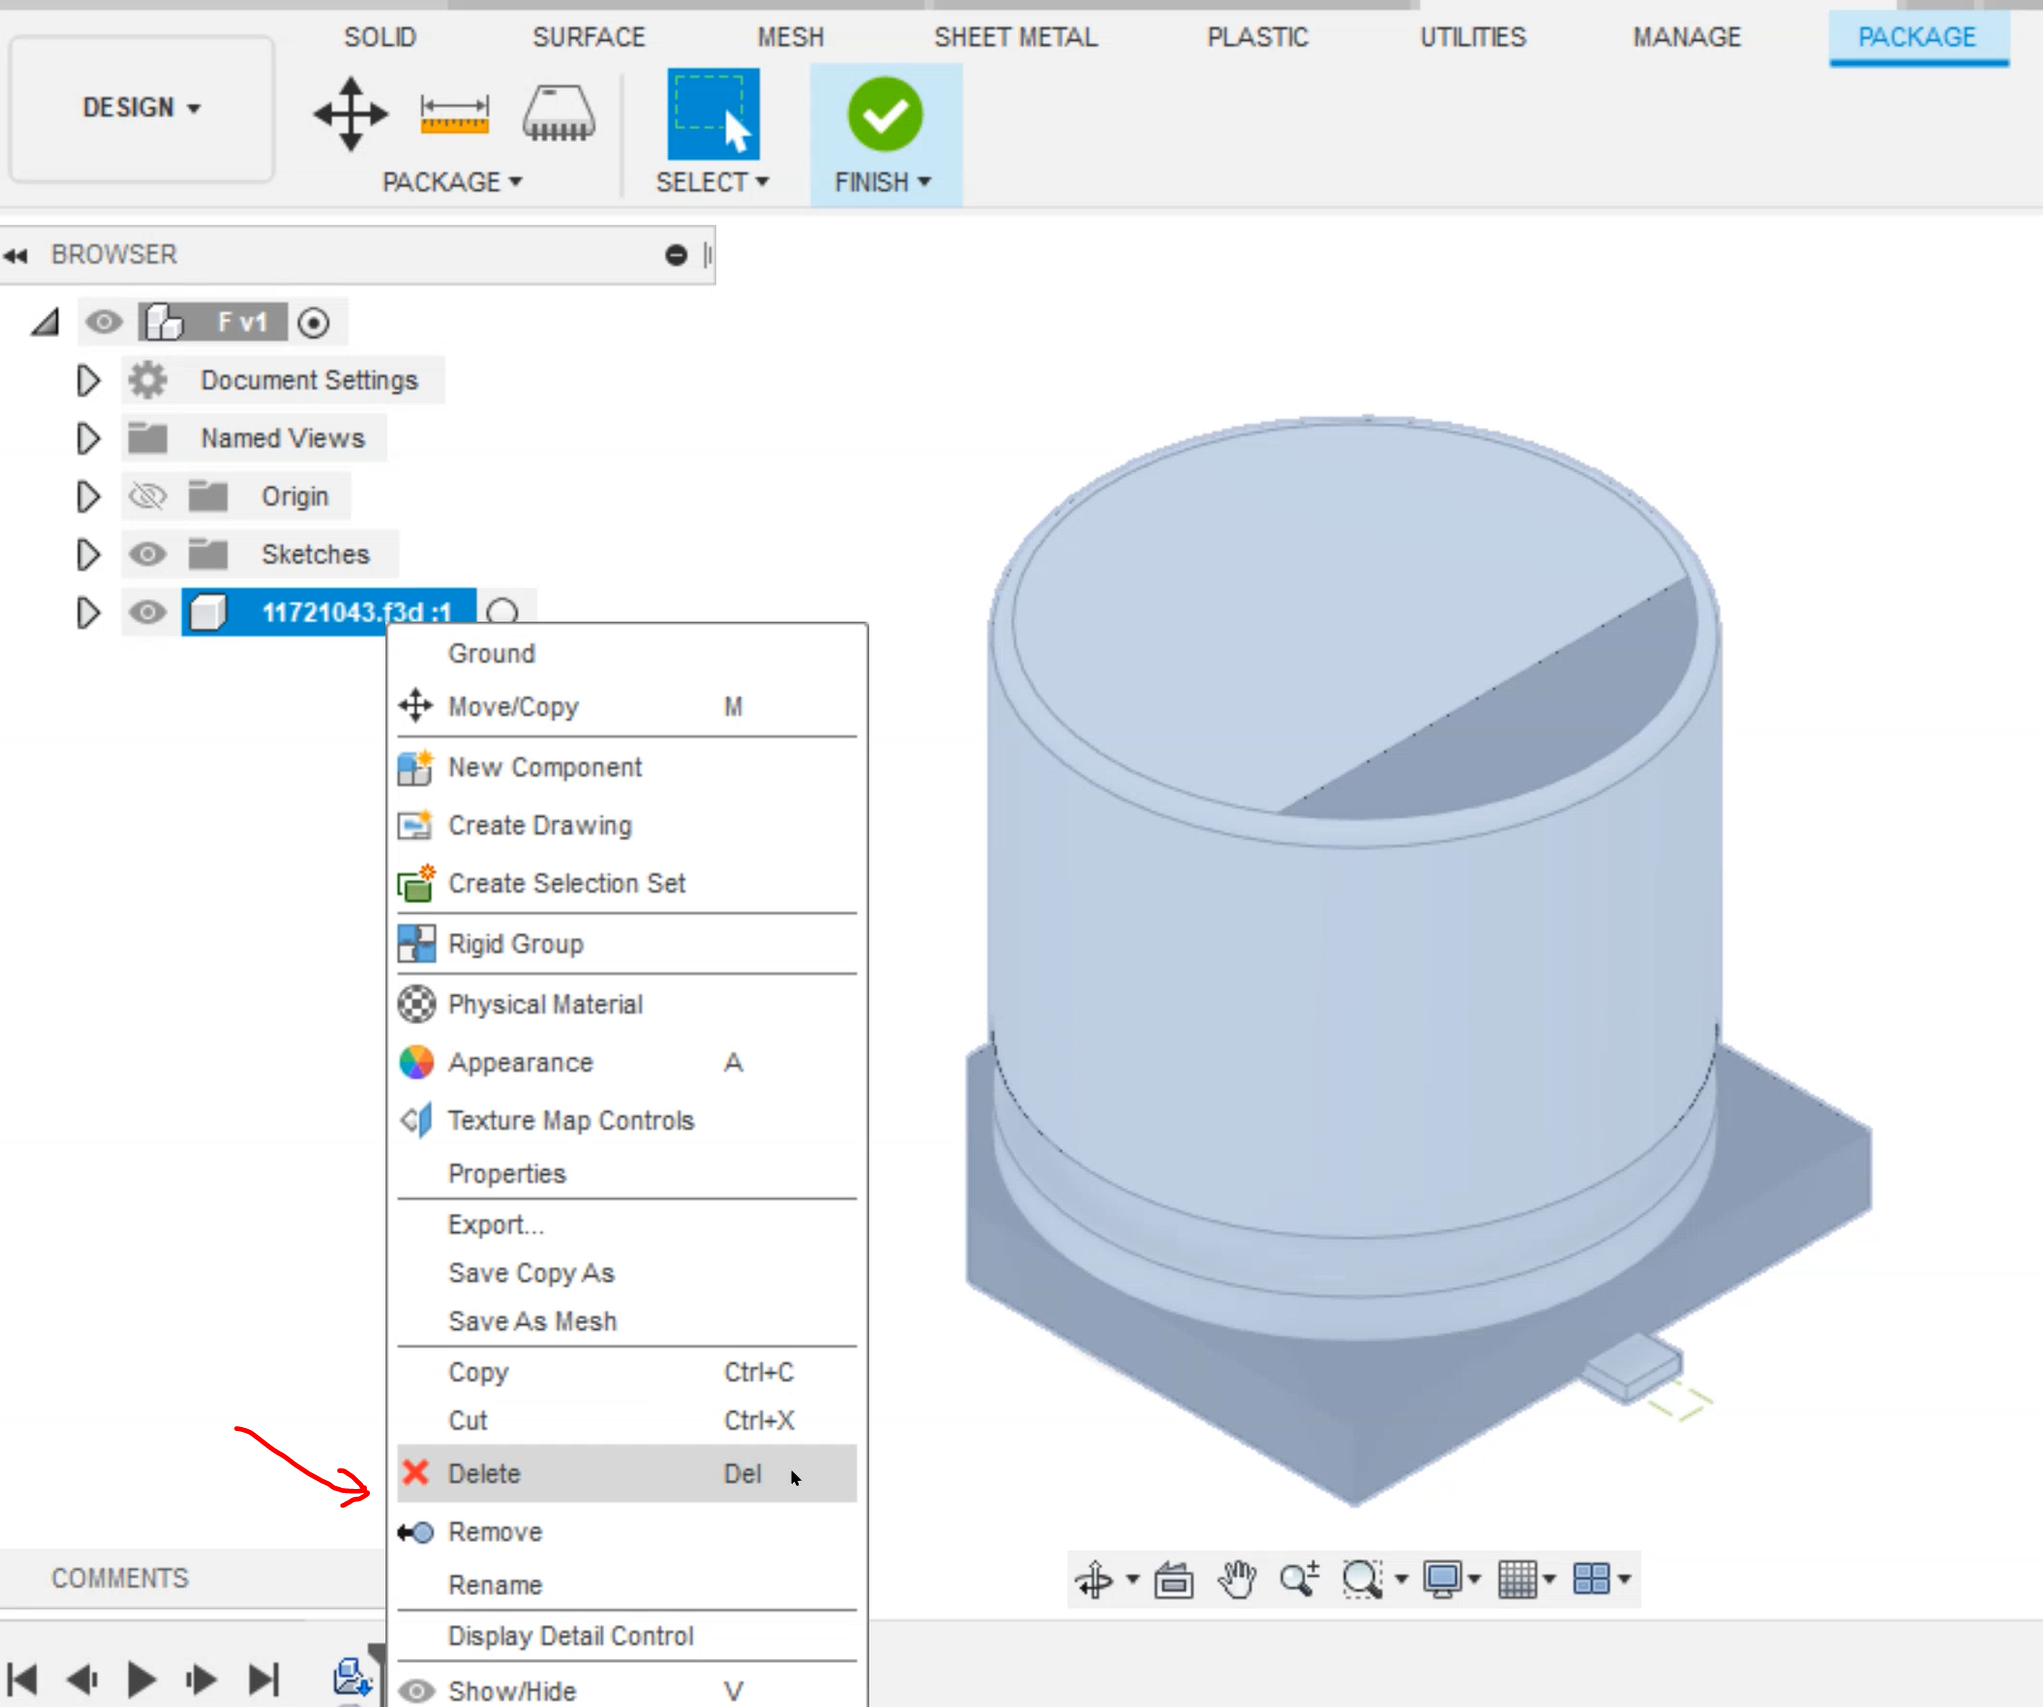Select the Move/Copy tool in the Package toolbar
The image size is (2043, 1707).
(x=350, y=113)
